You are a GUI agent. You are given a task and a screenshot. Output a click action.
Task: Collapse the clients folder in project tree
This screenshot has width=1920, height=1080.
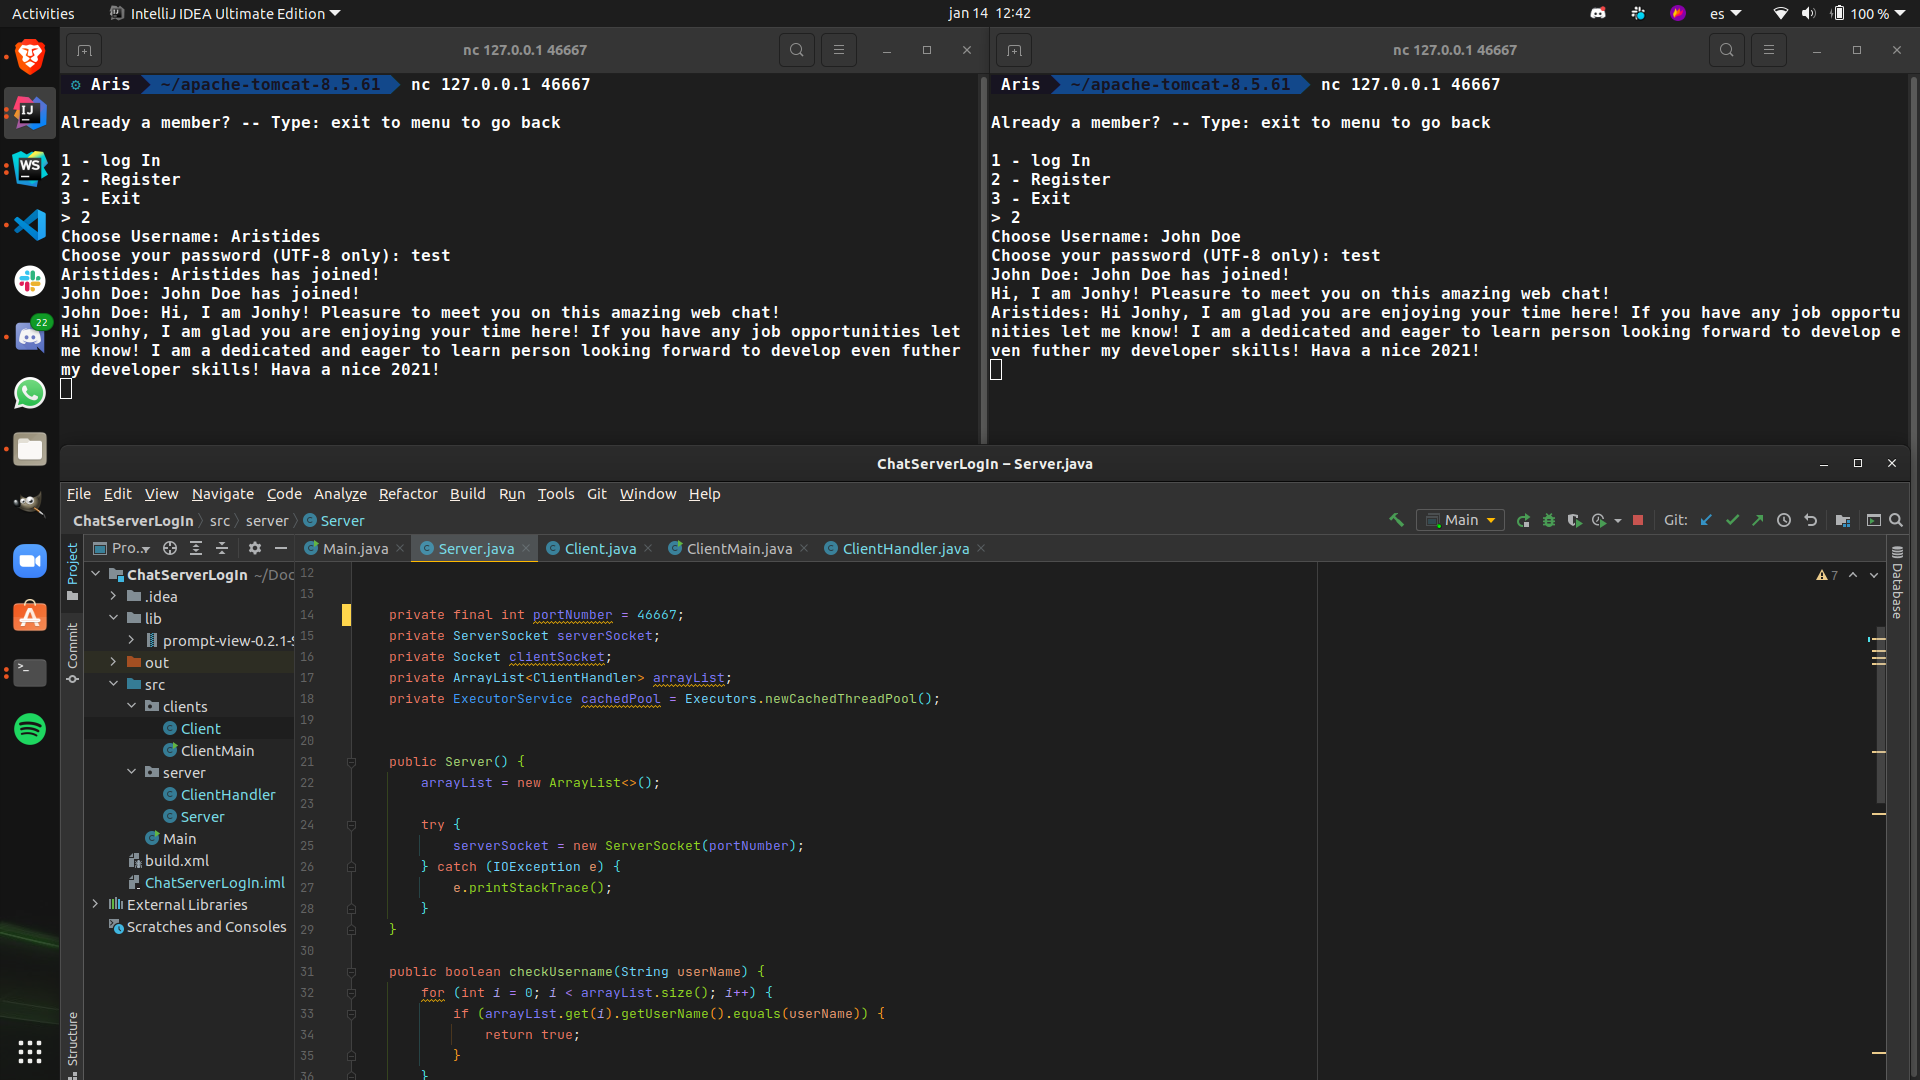pyautogui.click(x=131, y=706)
